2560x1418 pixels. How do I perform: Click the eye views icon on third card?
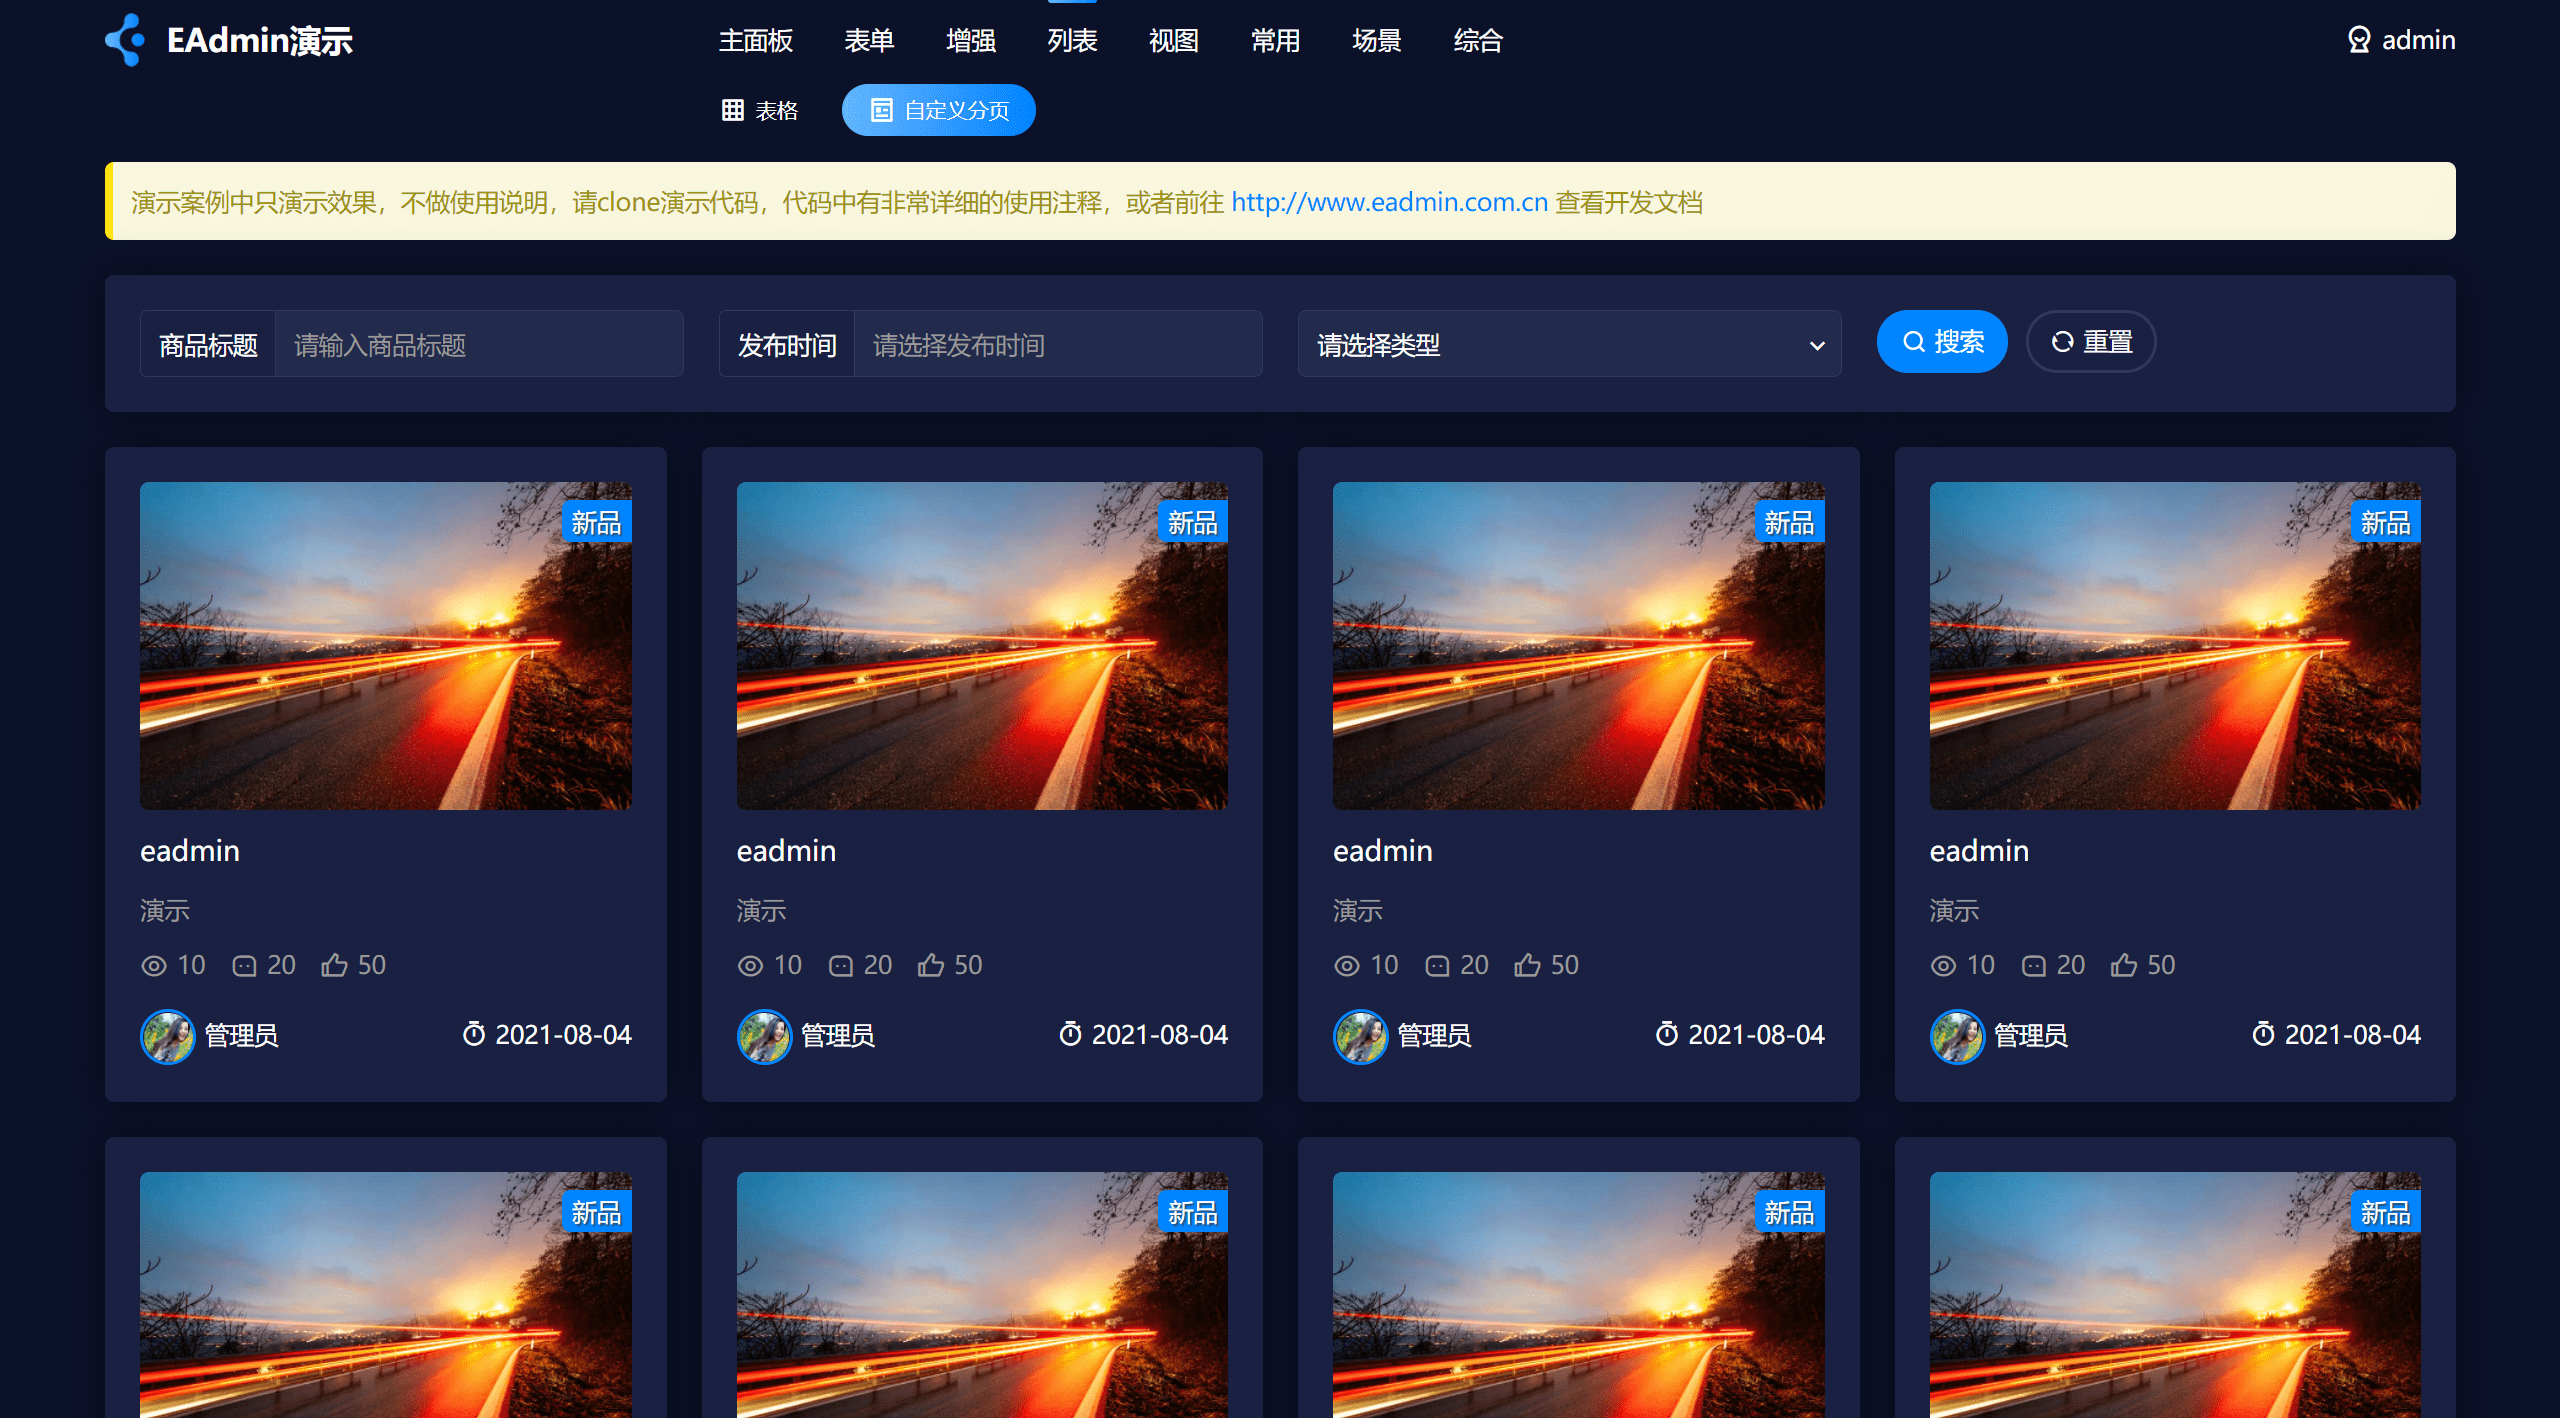coord(1347,965)
